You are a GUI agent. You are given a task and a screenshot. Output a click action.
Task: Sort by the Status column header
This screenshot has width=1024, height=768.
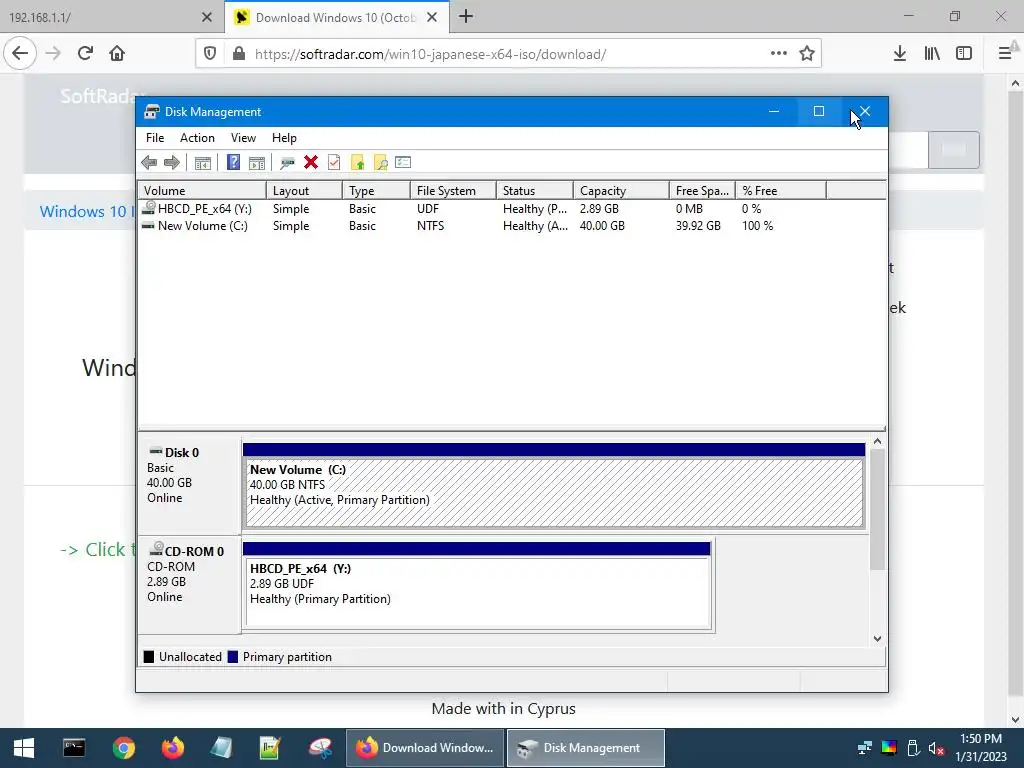(535, 191)
